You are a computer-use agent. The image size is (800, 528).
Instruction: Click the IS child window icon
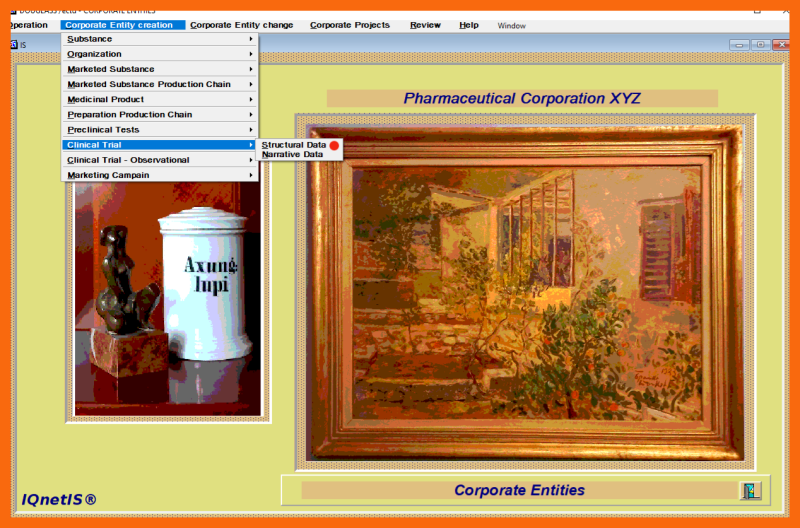pyautogui.click(x=14, y=44)
